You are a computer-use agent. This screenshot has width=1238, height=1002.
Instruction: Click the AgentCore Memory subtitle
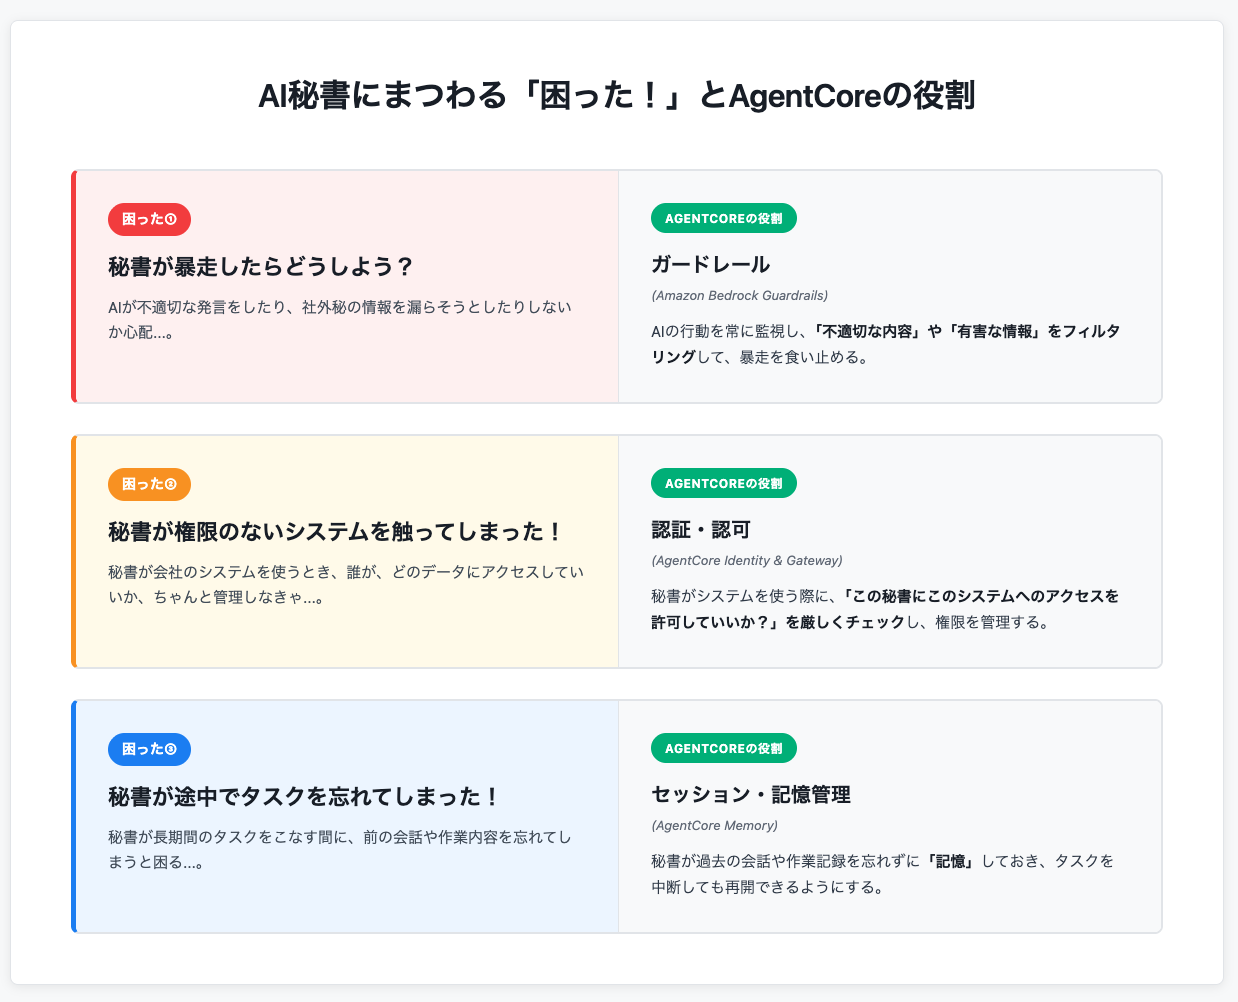pos(714,825)
